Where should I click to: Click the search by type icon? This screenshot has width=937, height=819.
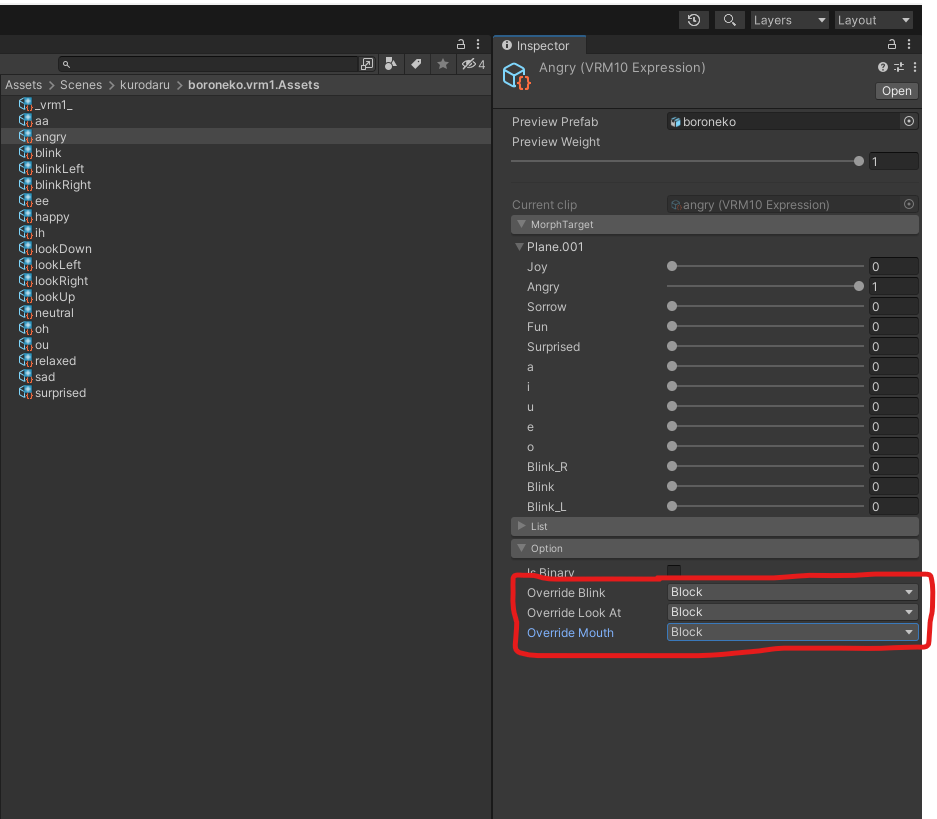pyautogui.click(x=392, y=64)
